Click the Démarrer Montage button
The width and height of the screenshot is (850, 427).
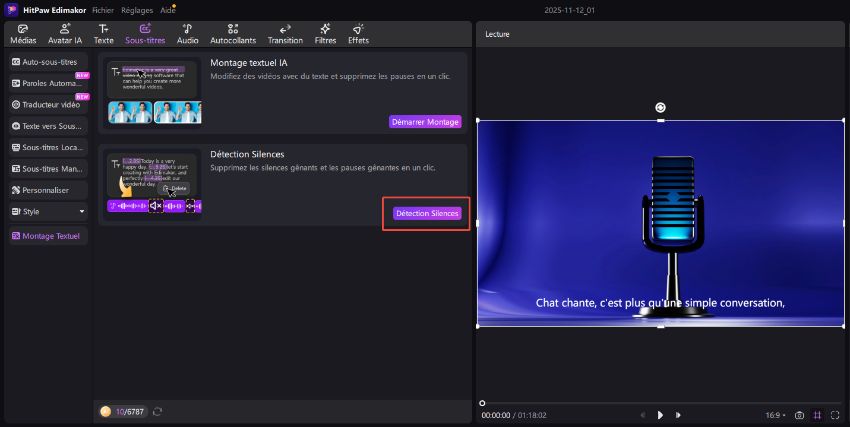[x=425, y=122]
